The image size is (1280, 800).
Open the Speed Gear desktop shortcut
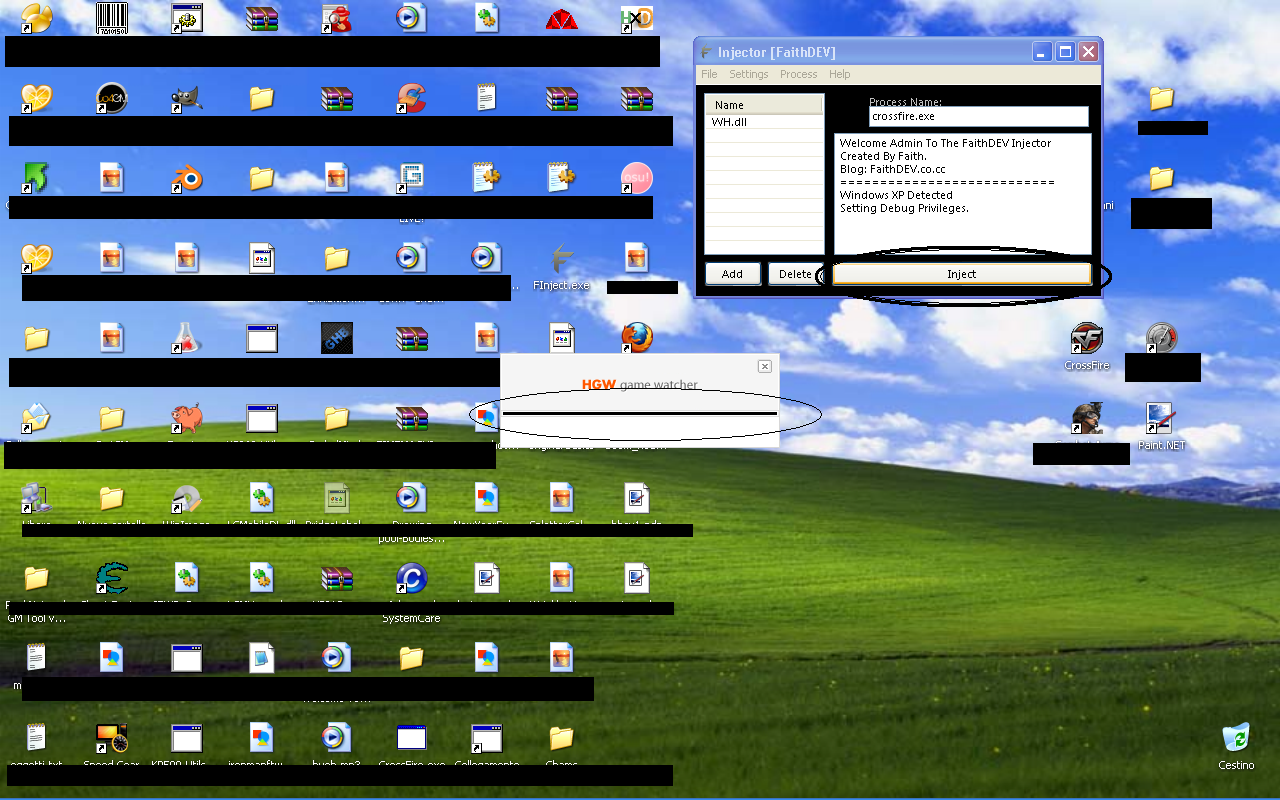111,739
